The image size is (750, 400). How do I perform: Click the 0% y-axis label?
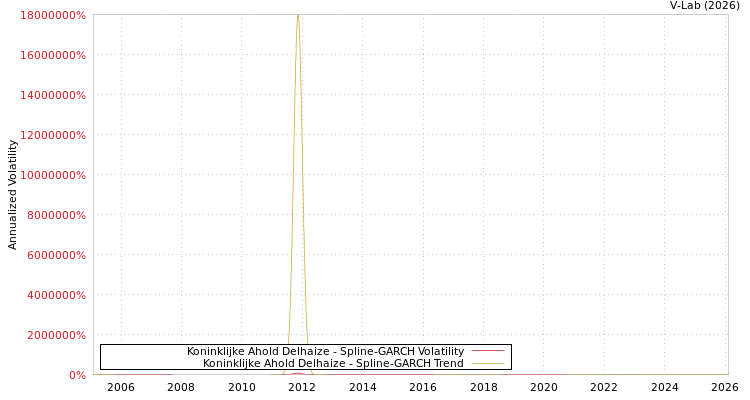pos(77,375)
